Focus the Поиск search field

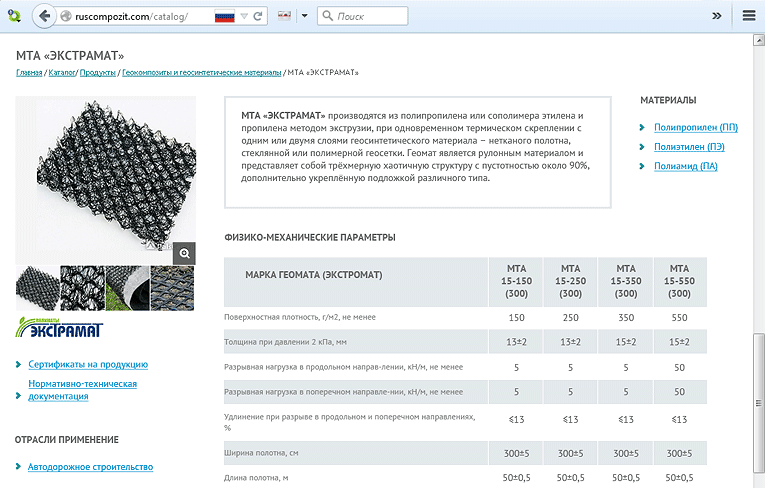(362, 16)
